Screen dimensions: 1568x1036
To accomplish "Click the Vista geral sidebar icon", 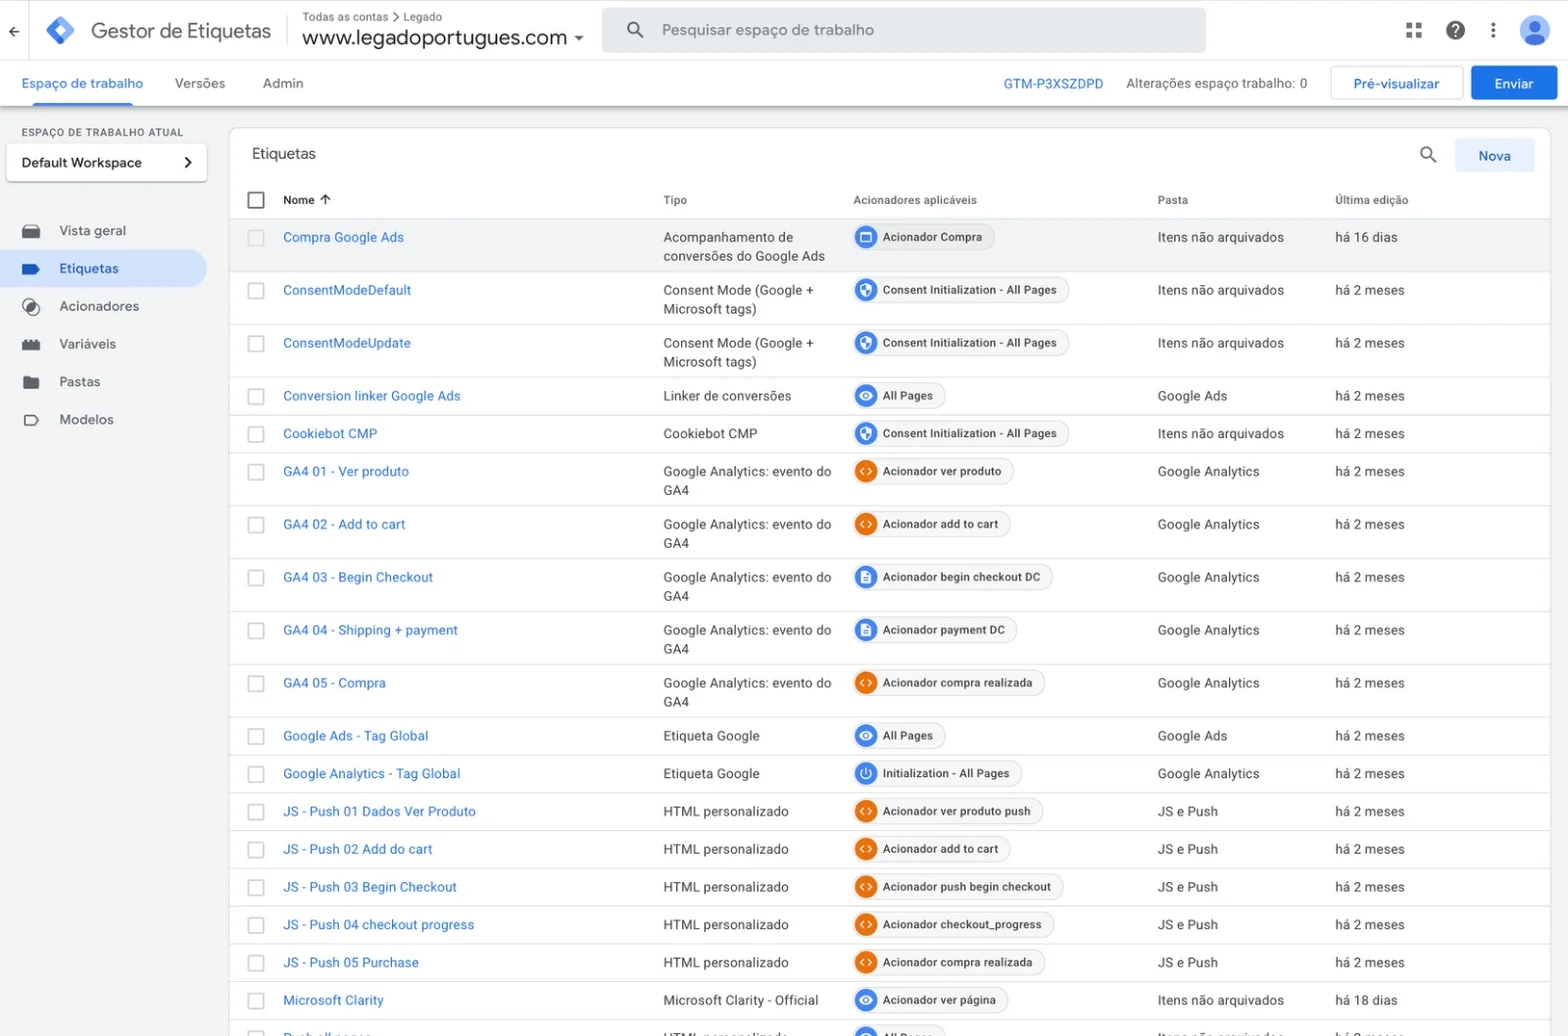I will pyautogui.click(x=31, y=231).
